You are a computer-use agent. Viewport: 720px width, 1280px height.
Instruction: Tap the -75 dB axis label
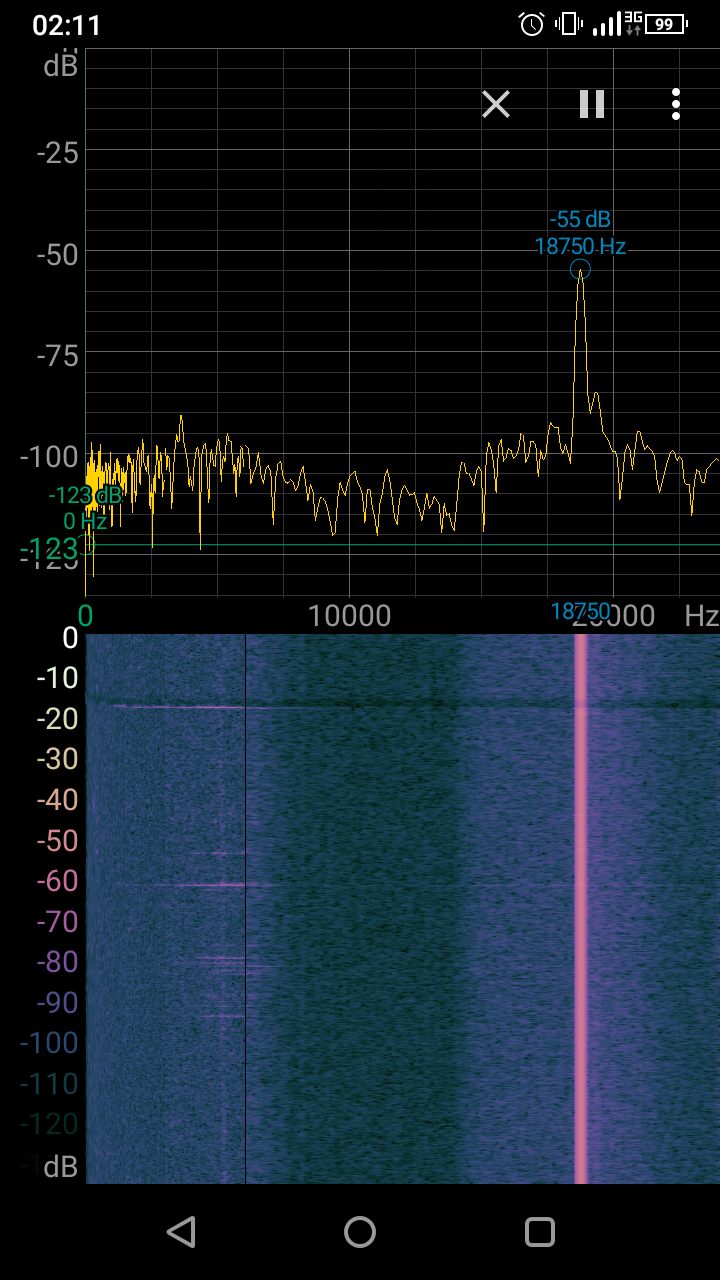point(57,356)
